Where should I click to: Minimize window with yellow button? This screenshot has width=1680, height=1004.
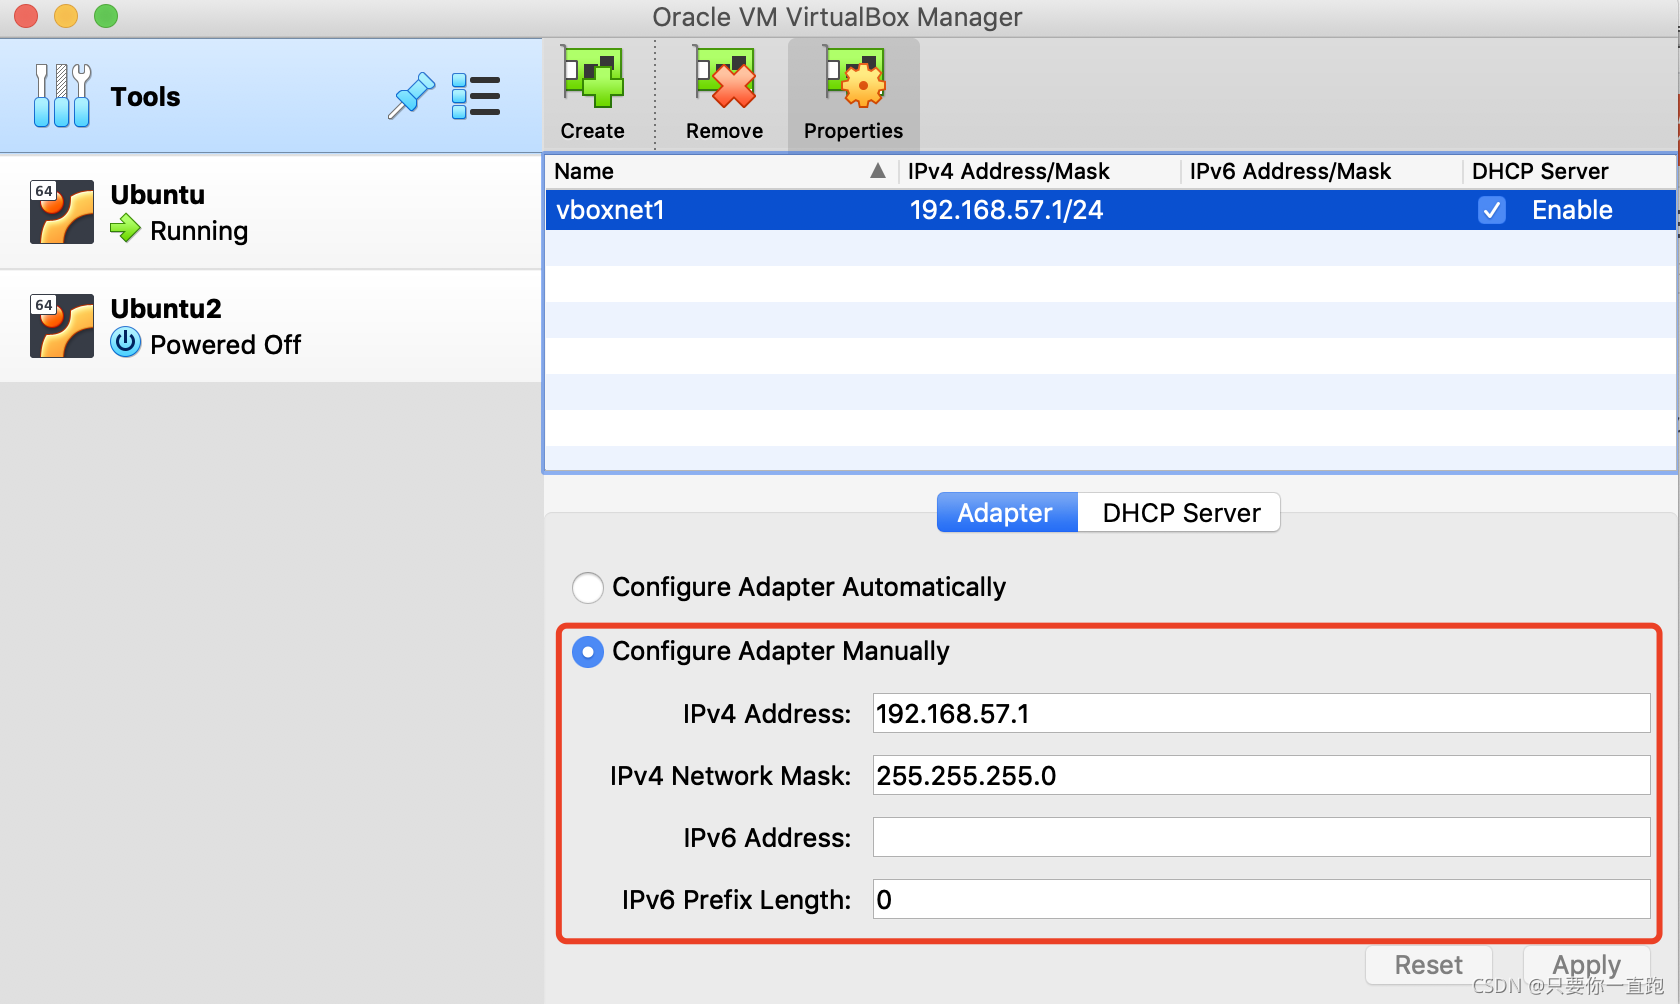[66, 16]
